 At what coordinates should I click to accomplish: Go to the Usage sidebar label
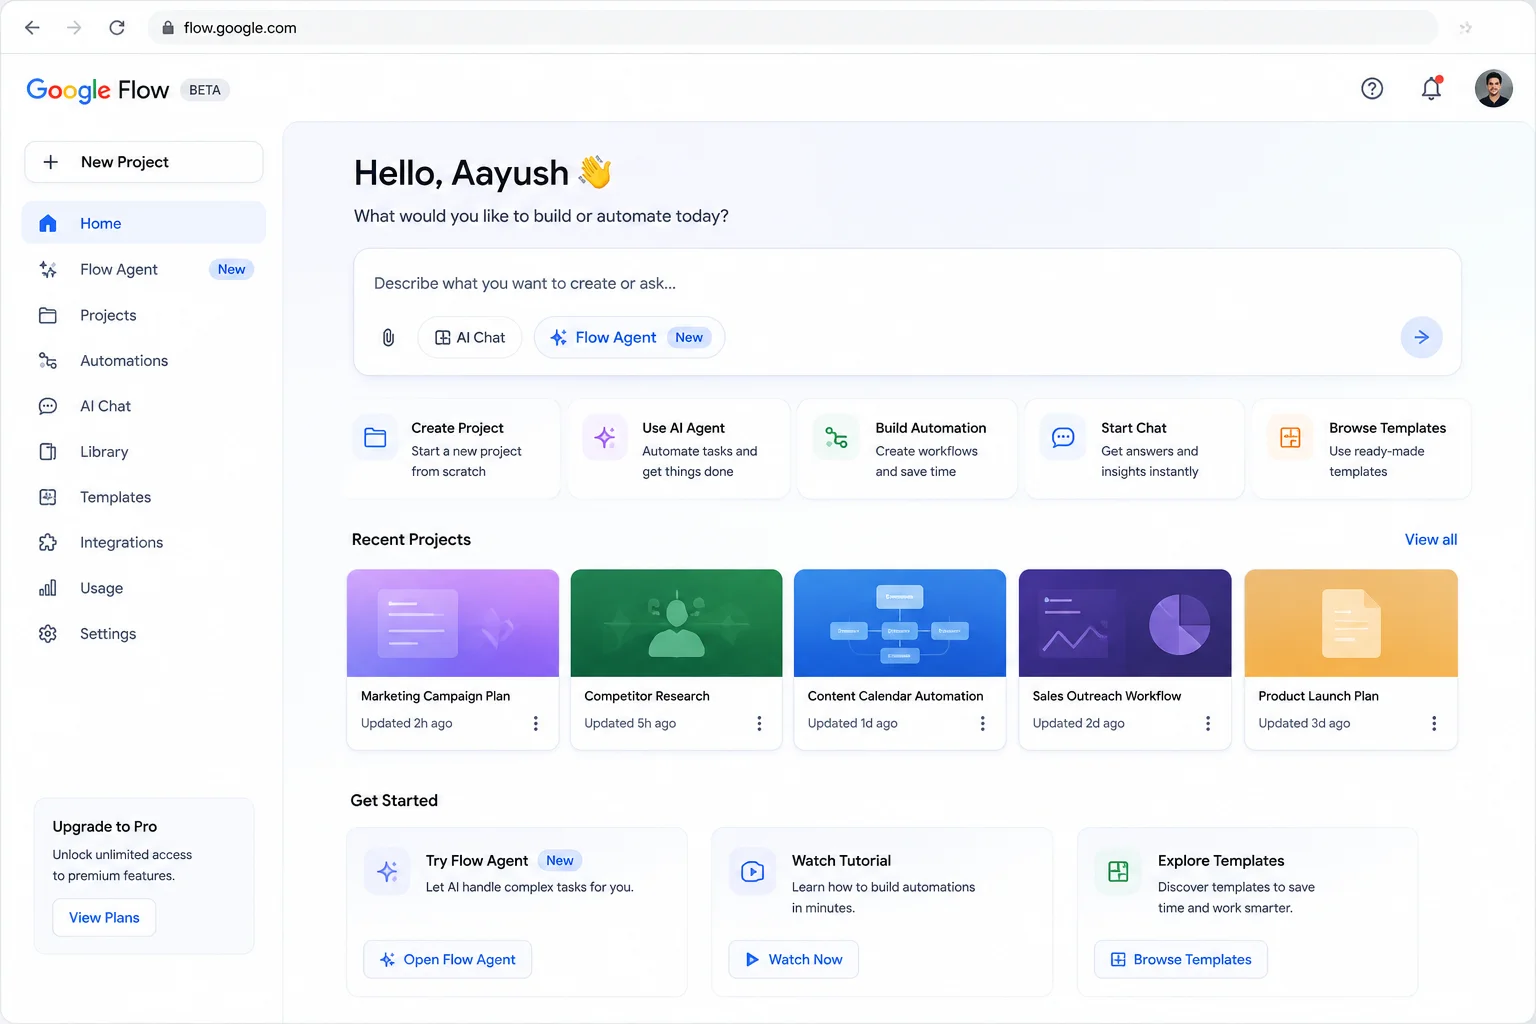[101, 588]
